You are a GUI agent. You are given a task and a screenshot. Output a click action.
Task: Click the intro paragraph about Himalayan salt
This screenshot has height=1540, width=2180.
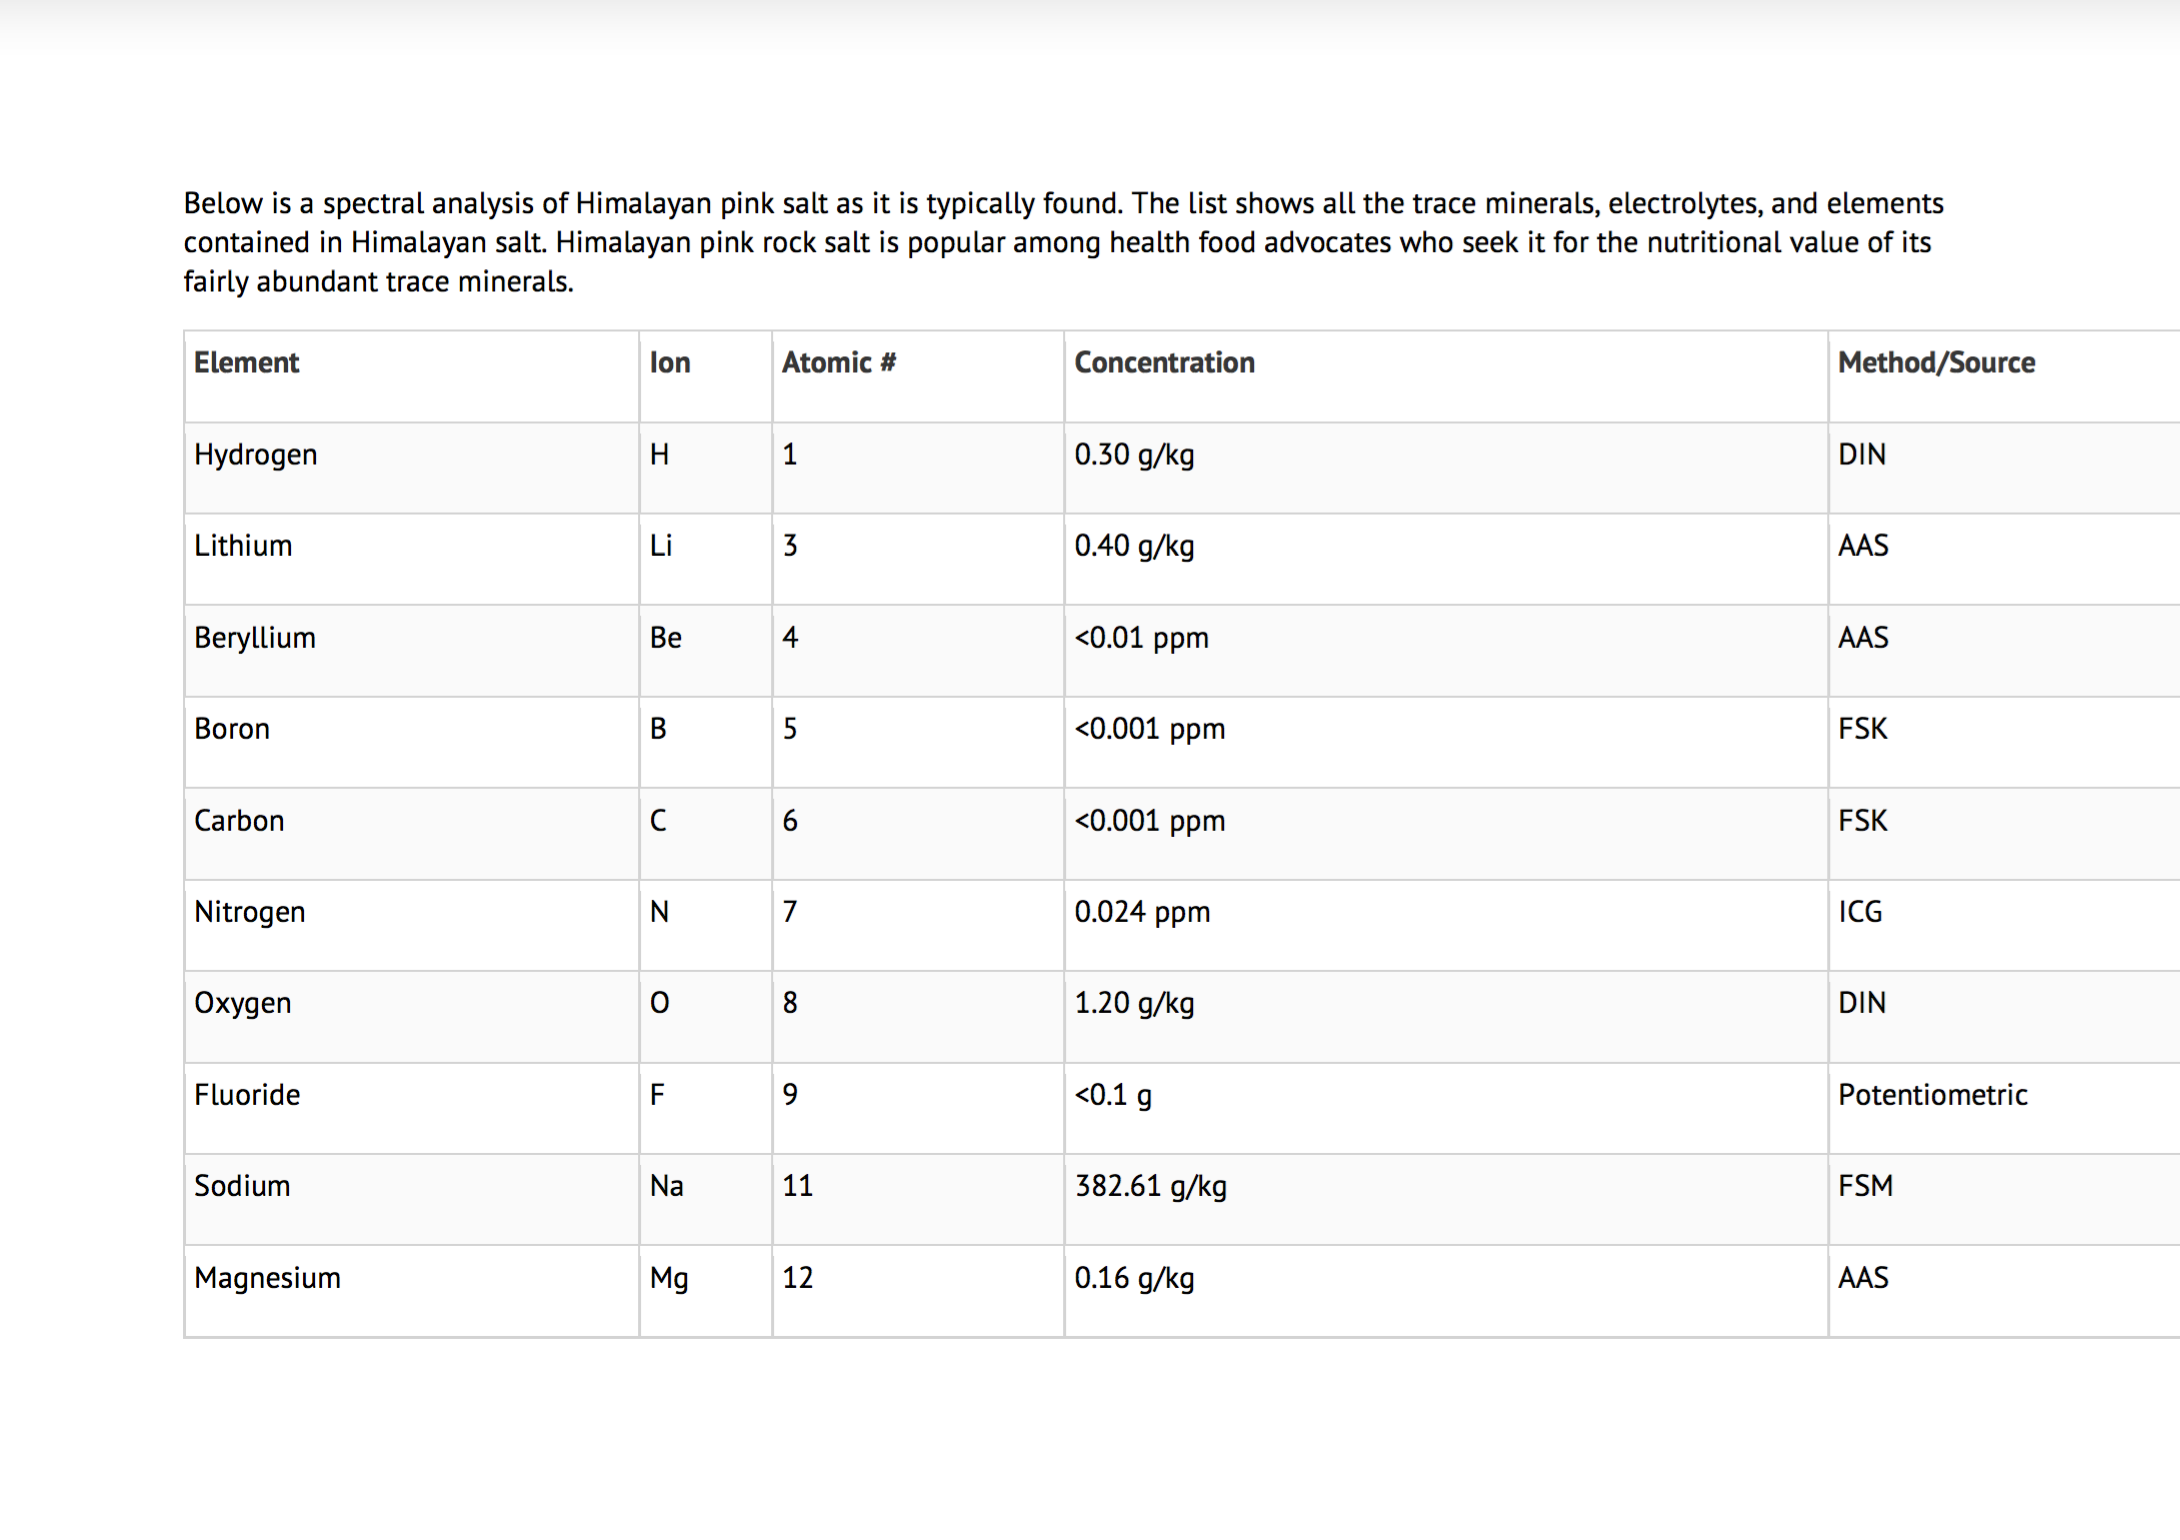(x=1062, y=243)
